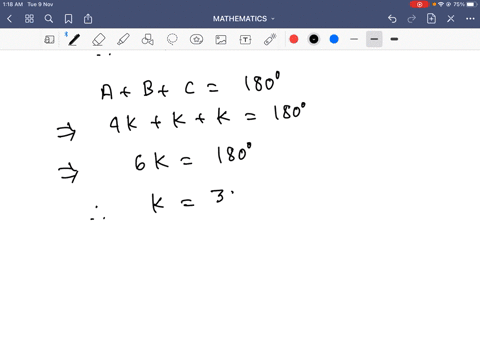Redo the last undone action
The height and width of the screenshot is (360, 480).
412,19
